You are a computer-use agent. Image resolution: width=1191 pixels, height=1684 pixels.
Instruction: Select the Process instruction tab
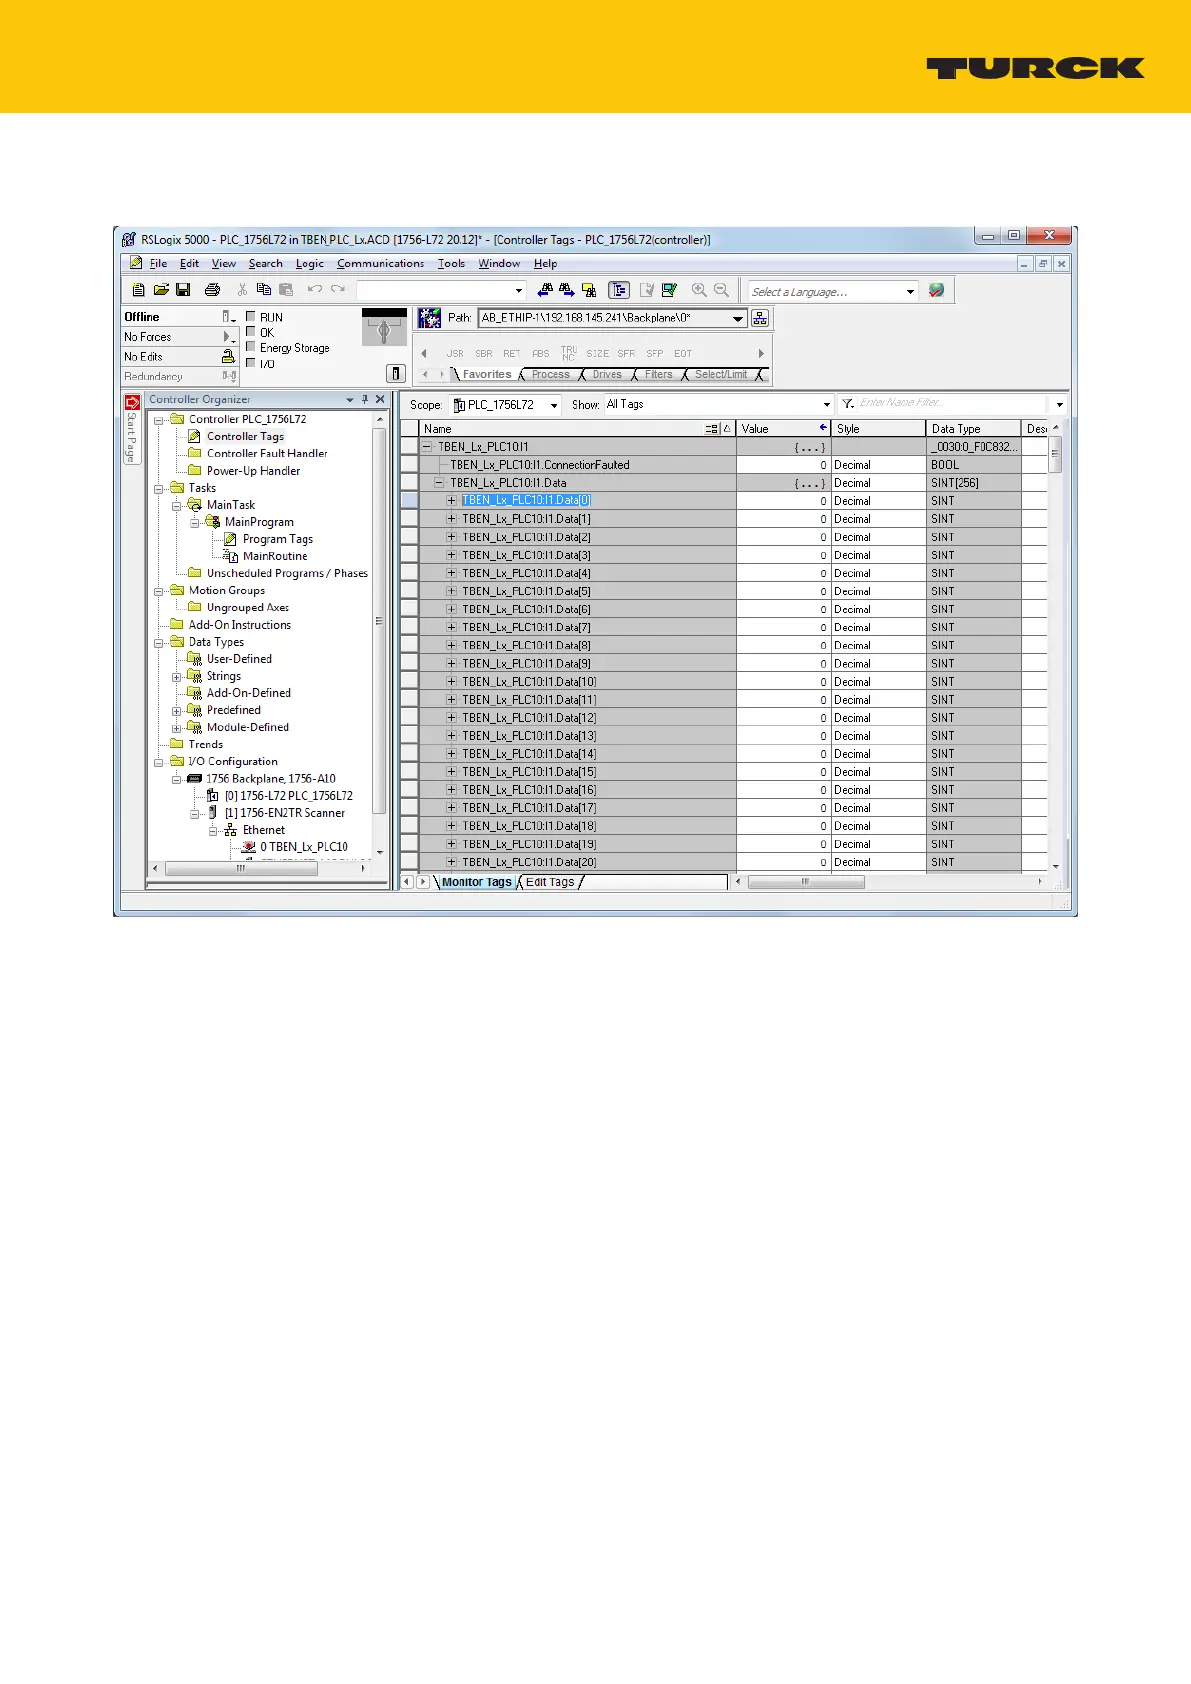[550, 375]
